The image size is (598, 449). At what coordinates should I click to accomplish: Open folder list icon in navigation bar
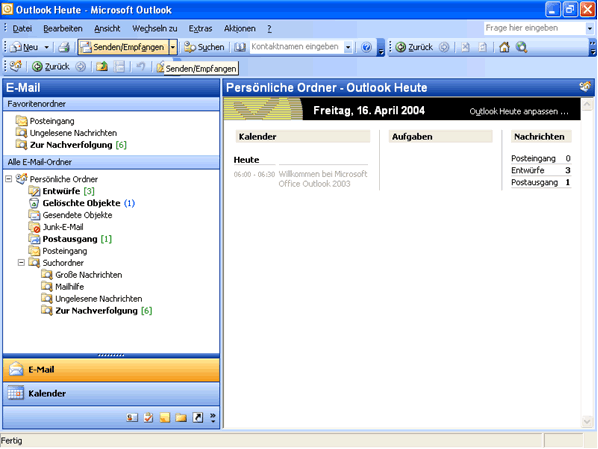[x=181, y=418]
